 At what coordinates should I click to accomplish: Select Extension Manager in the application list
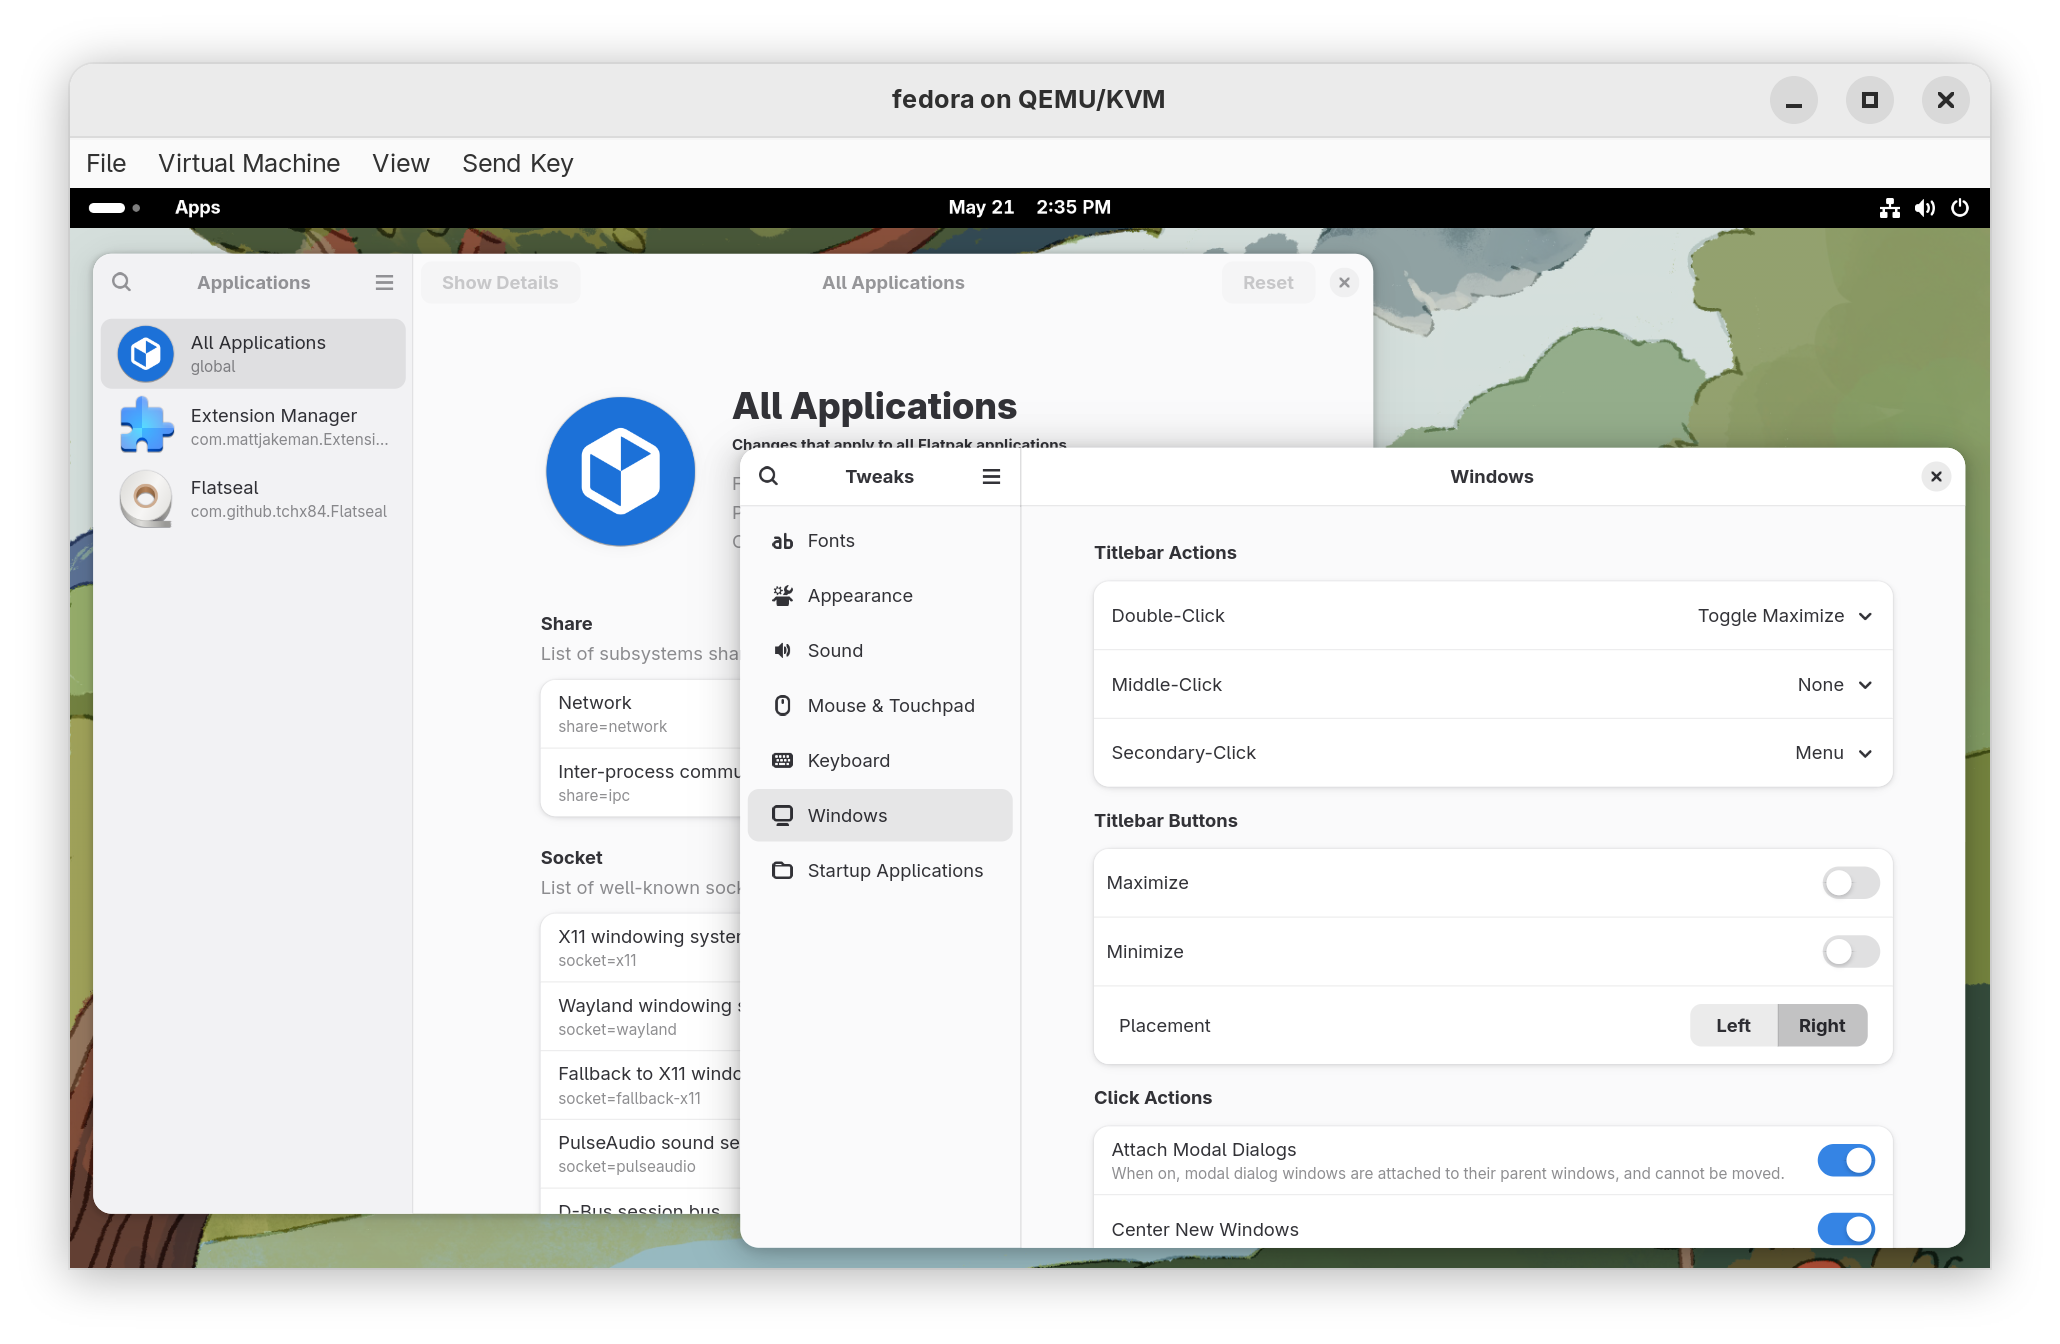coord(253,426)
